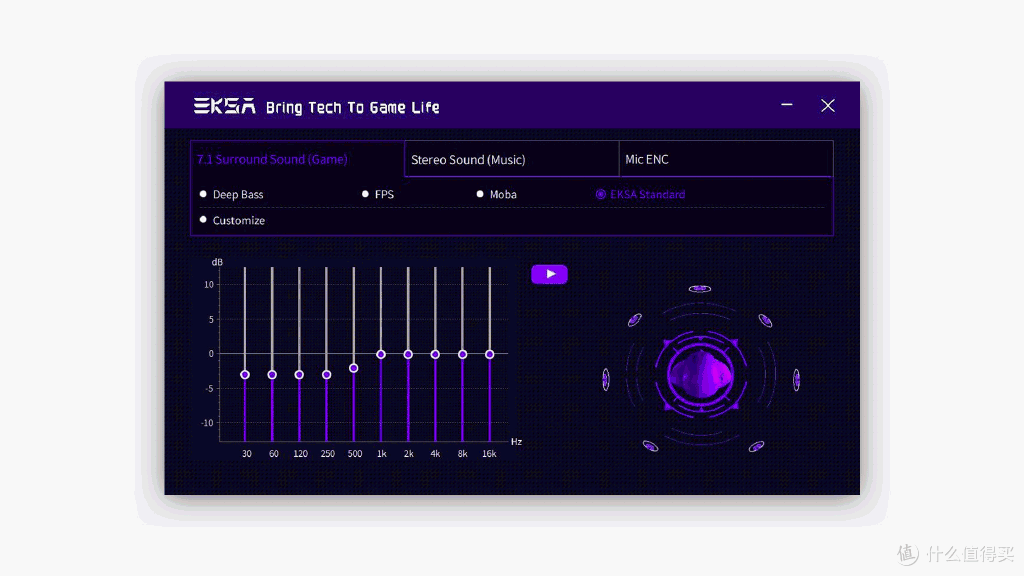1024x576 pixels.
Task: Select the rear left surround speaker icon
Action: (650, 446)
